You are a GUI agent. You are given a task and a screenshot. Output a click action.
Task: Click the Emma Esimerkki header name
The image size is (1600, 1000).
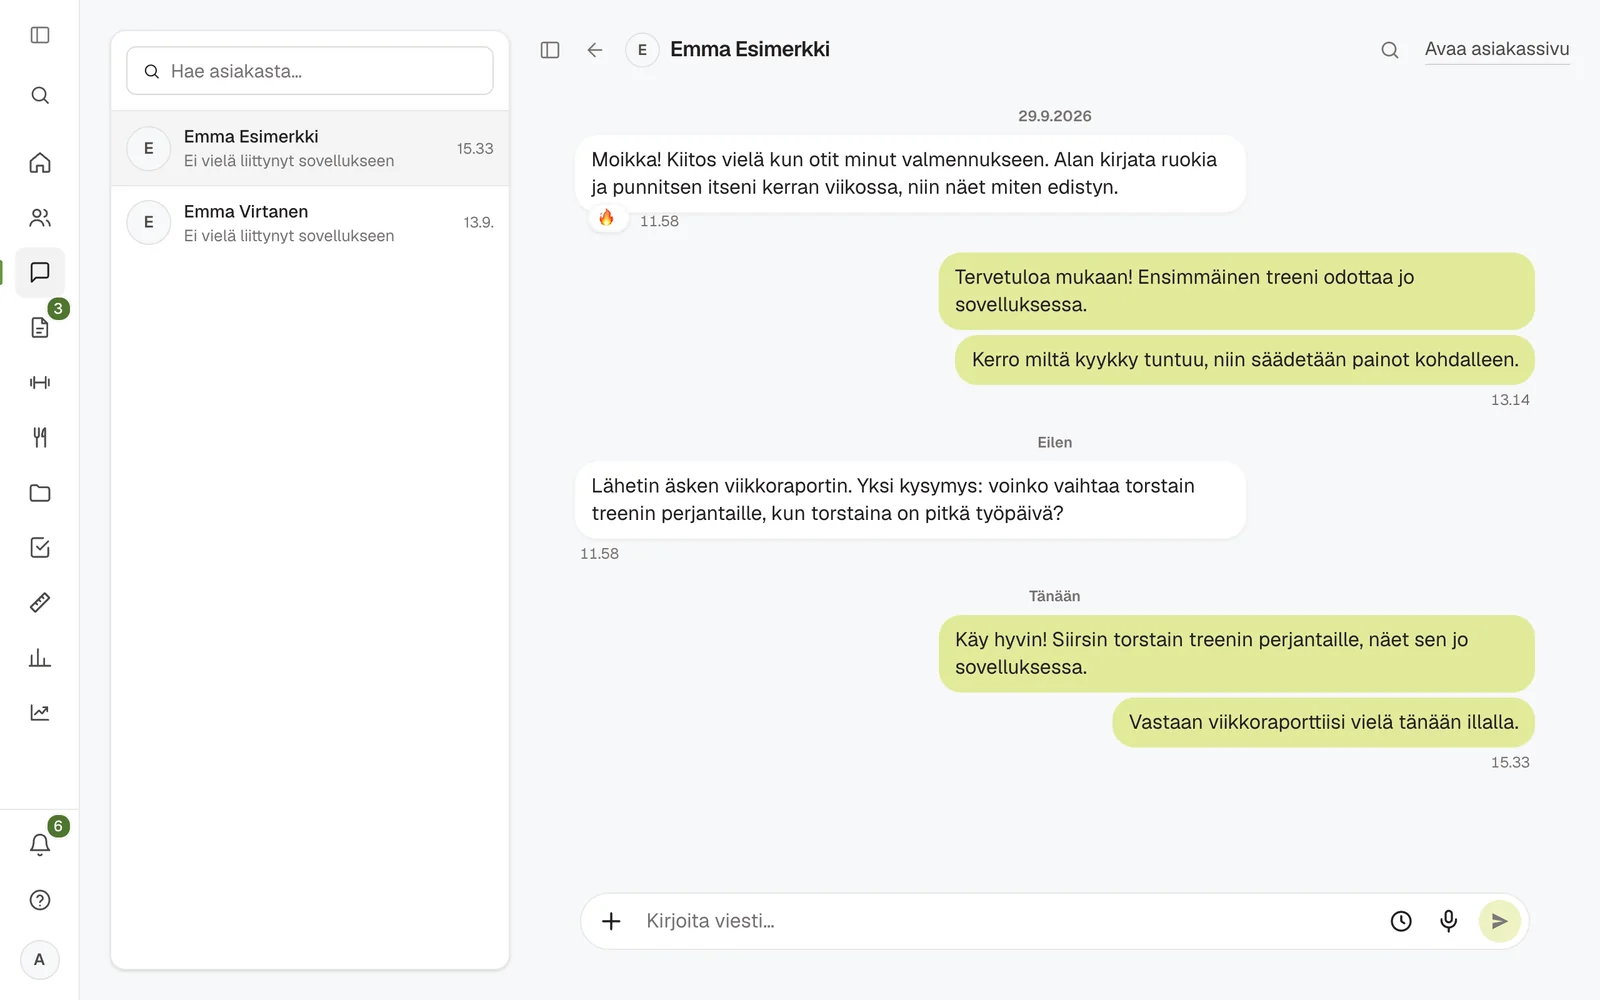(x=750, y=49)
